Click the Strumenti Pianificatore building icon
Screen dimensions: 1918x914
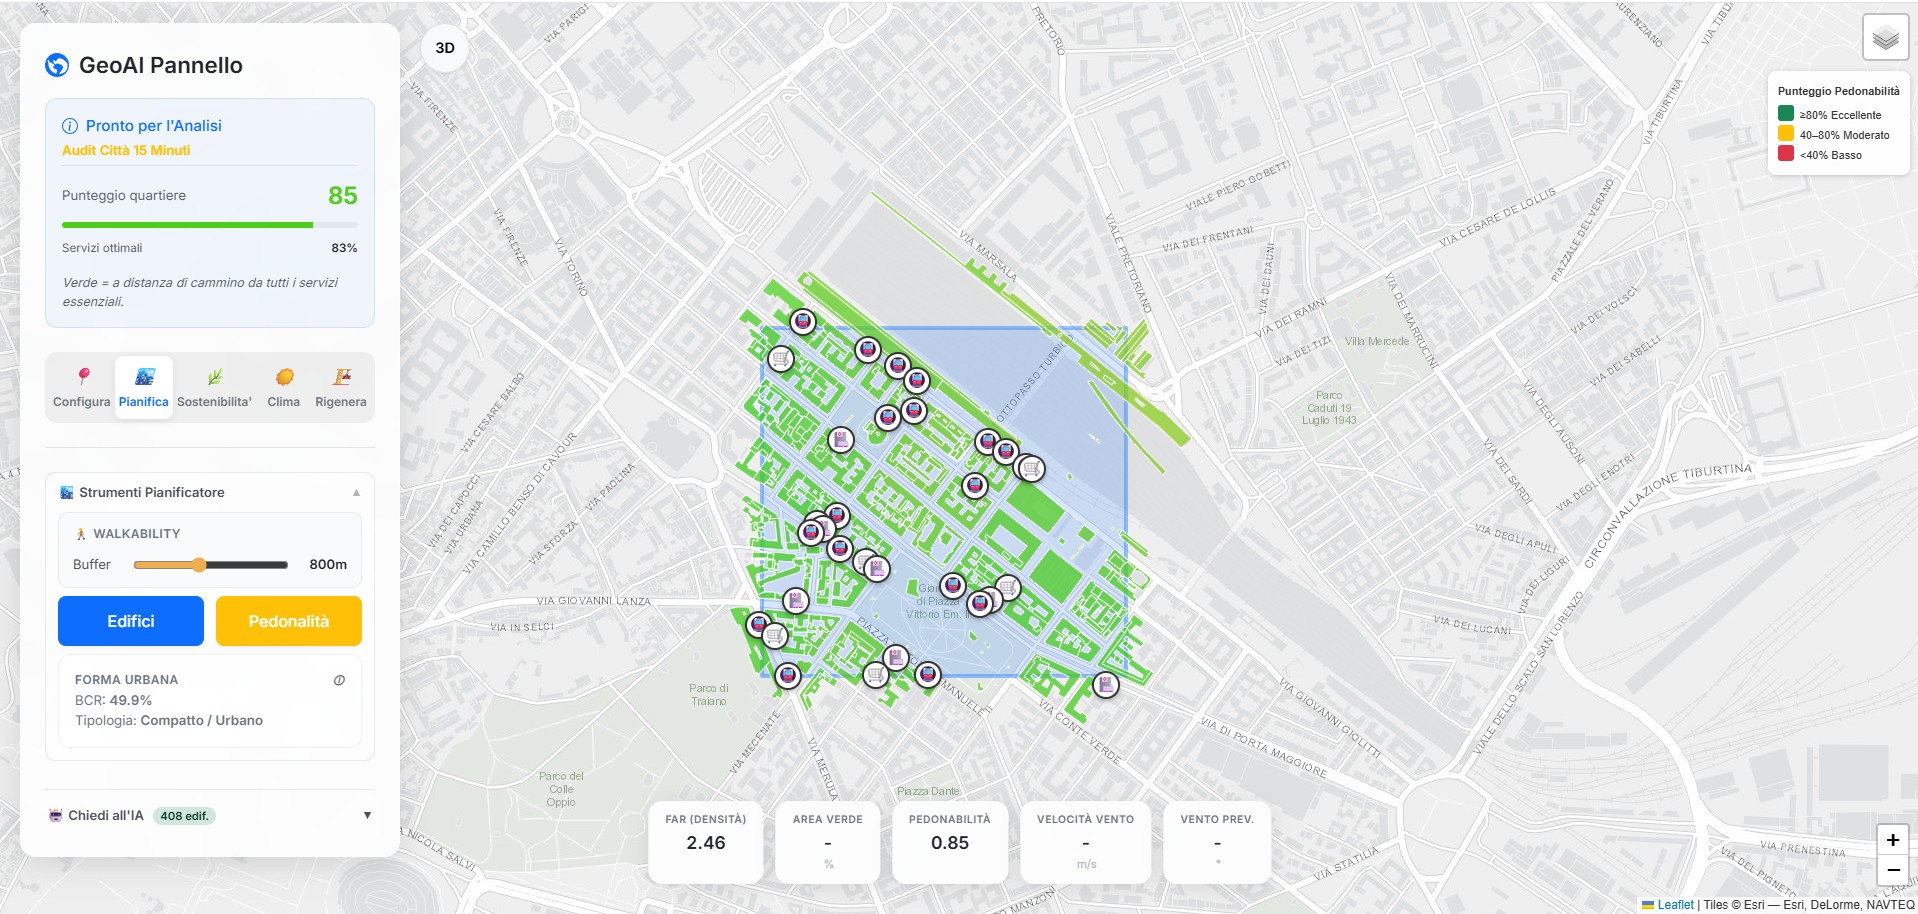click(x=67, y=493)
